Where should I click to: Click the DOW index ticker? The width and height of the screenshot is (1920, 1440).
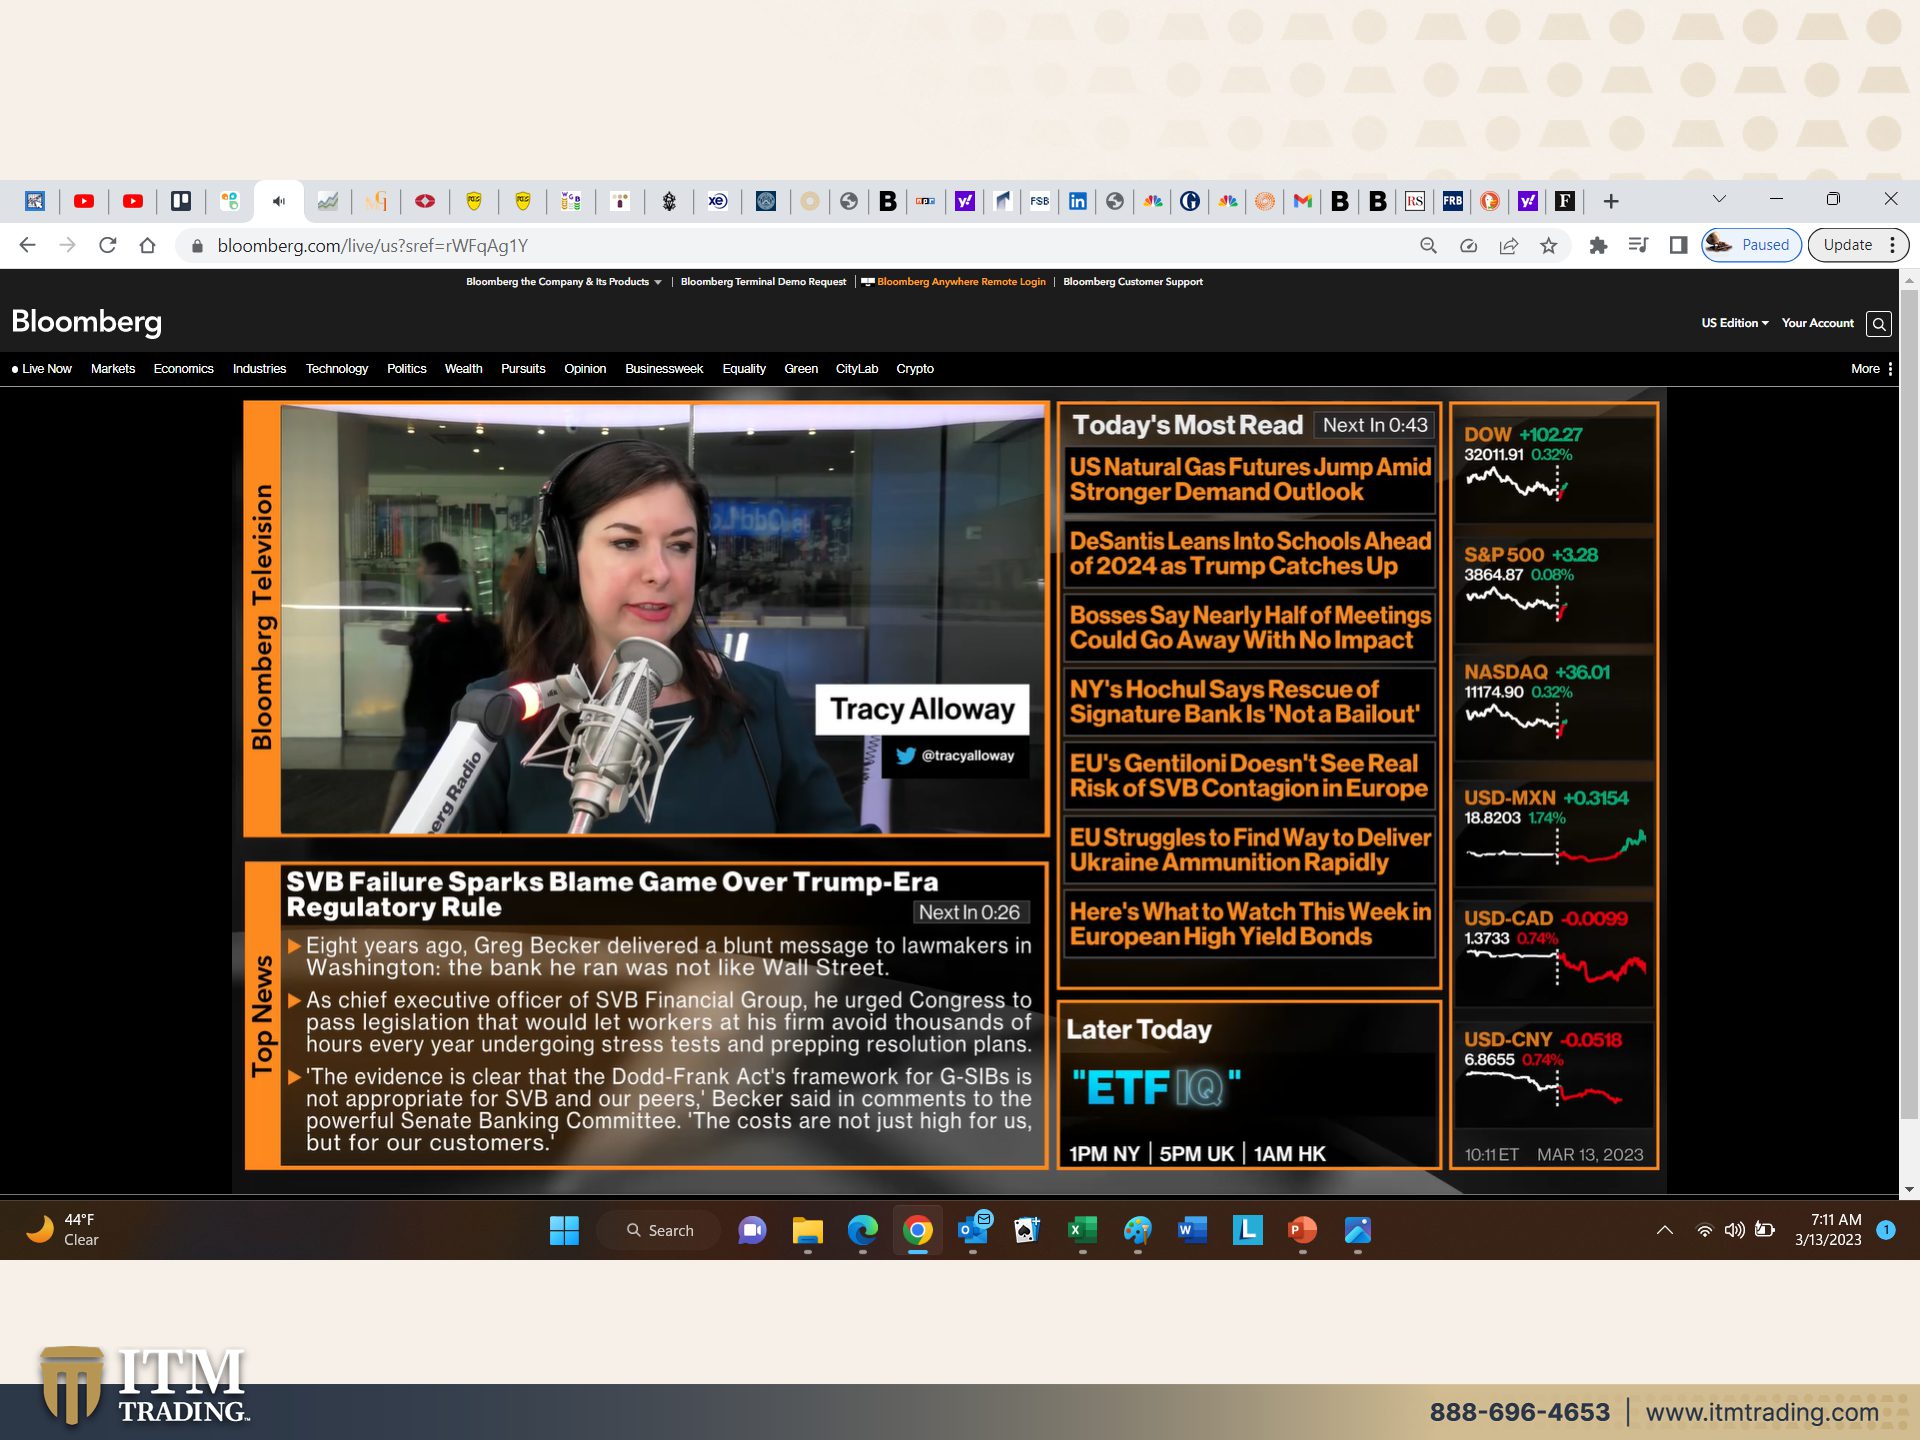1554,464
